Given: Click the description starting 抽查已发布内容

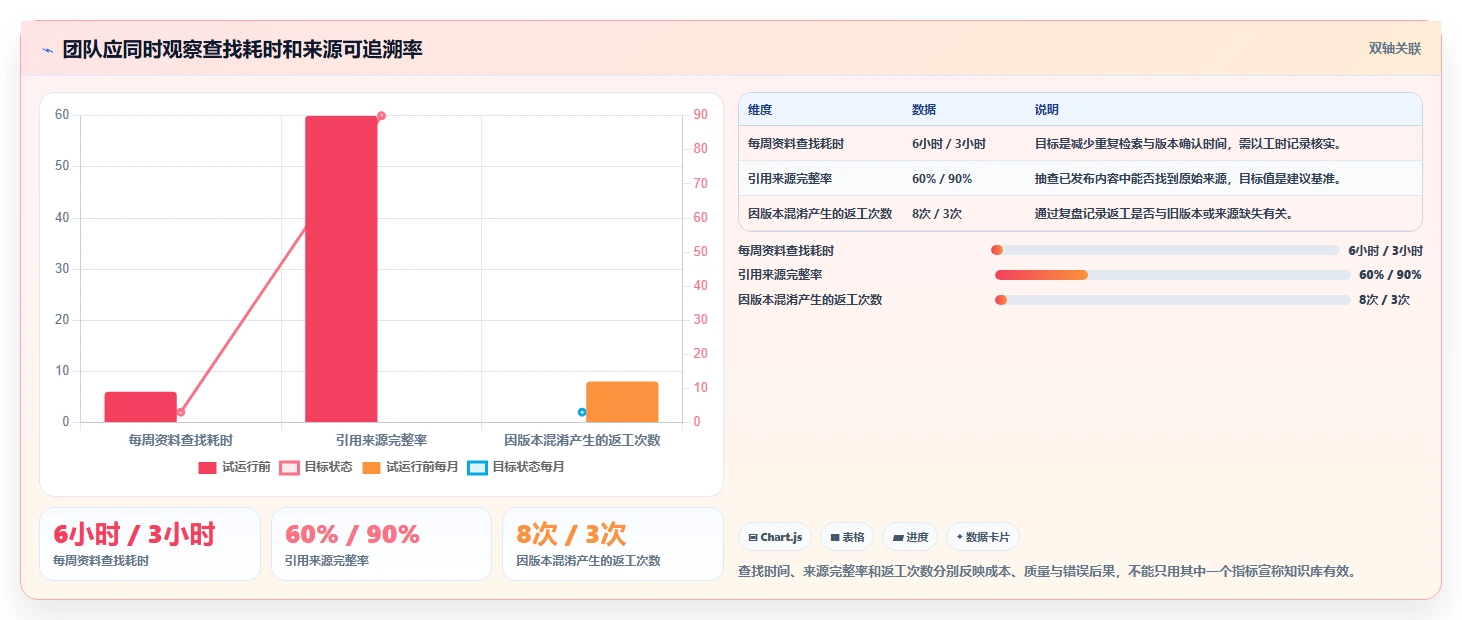Looking at the screenshot, I should [1188, 178].
